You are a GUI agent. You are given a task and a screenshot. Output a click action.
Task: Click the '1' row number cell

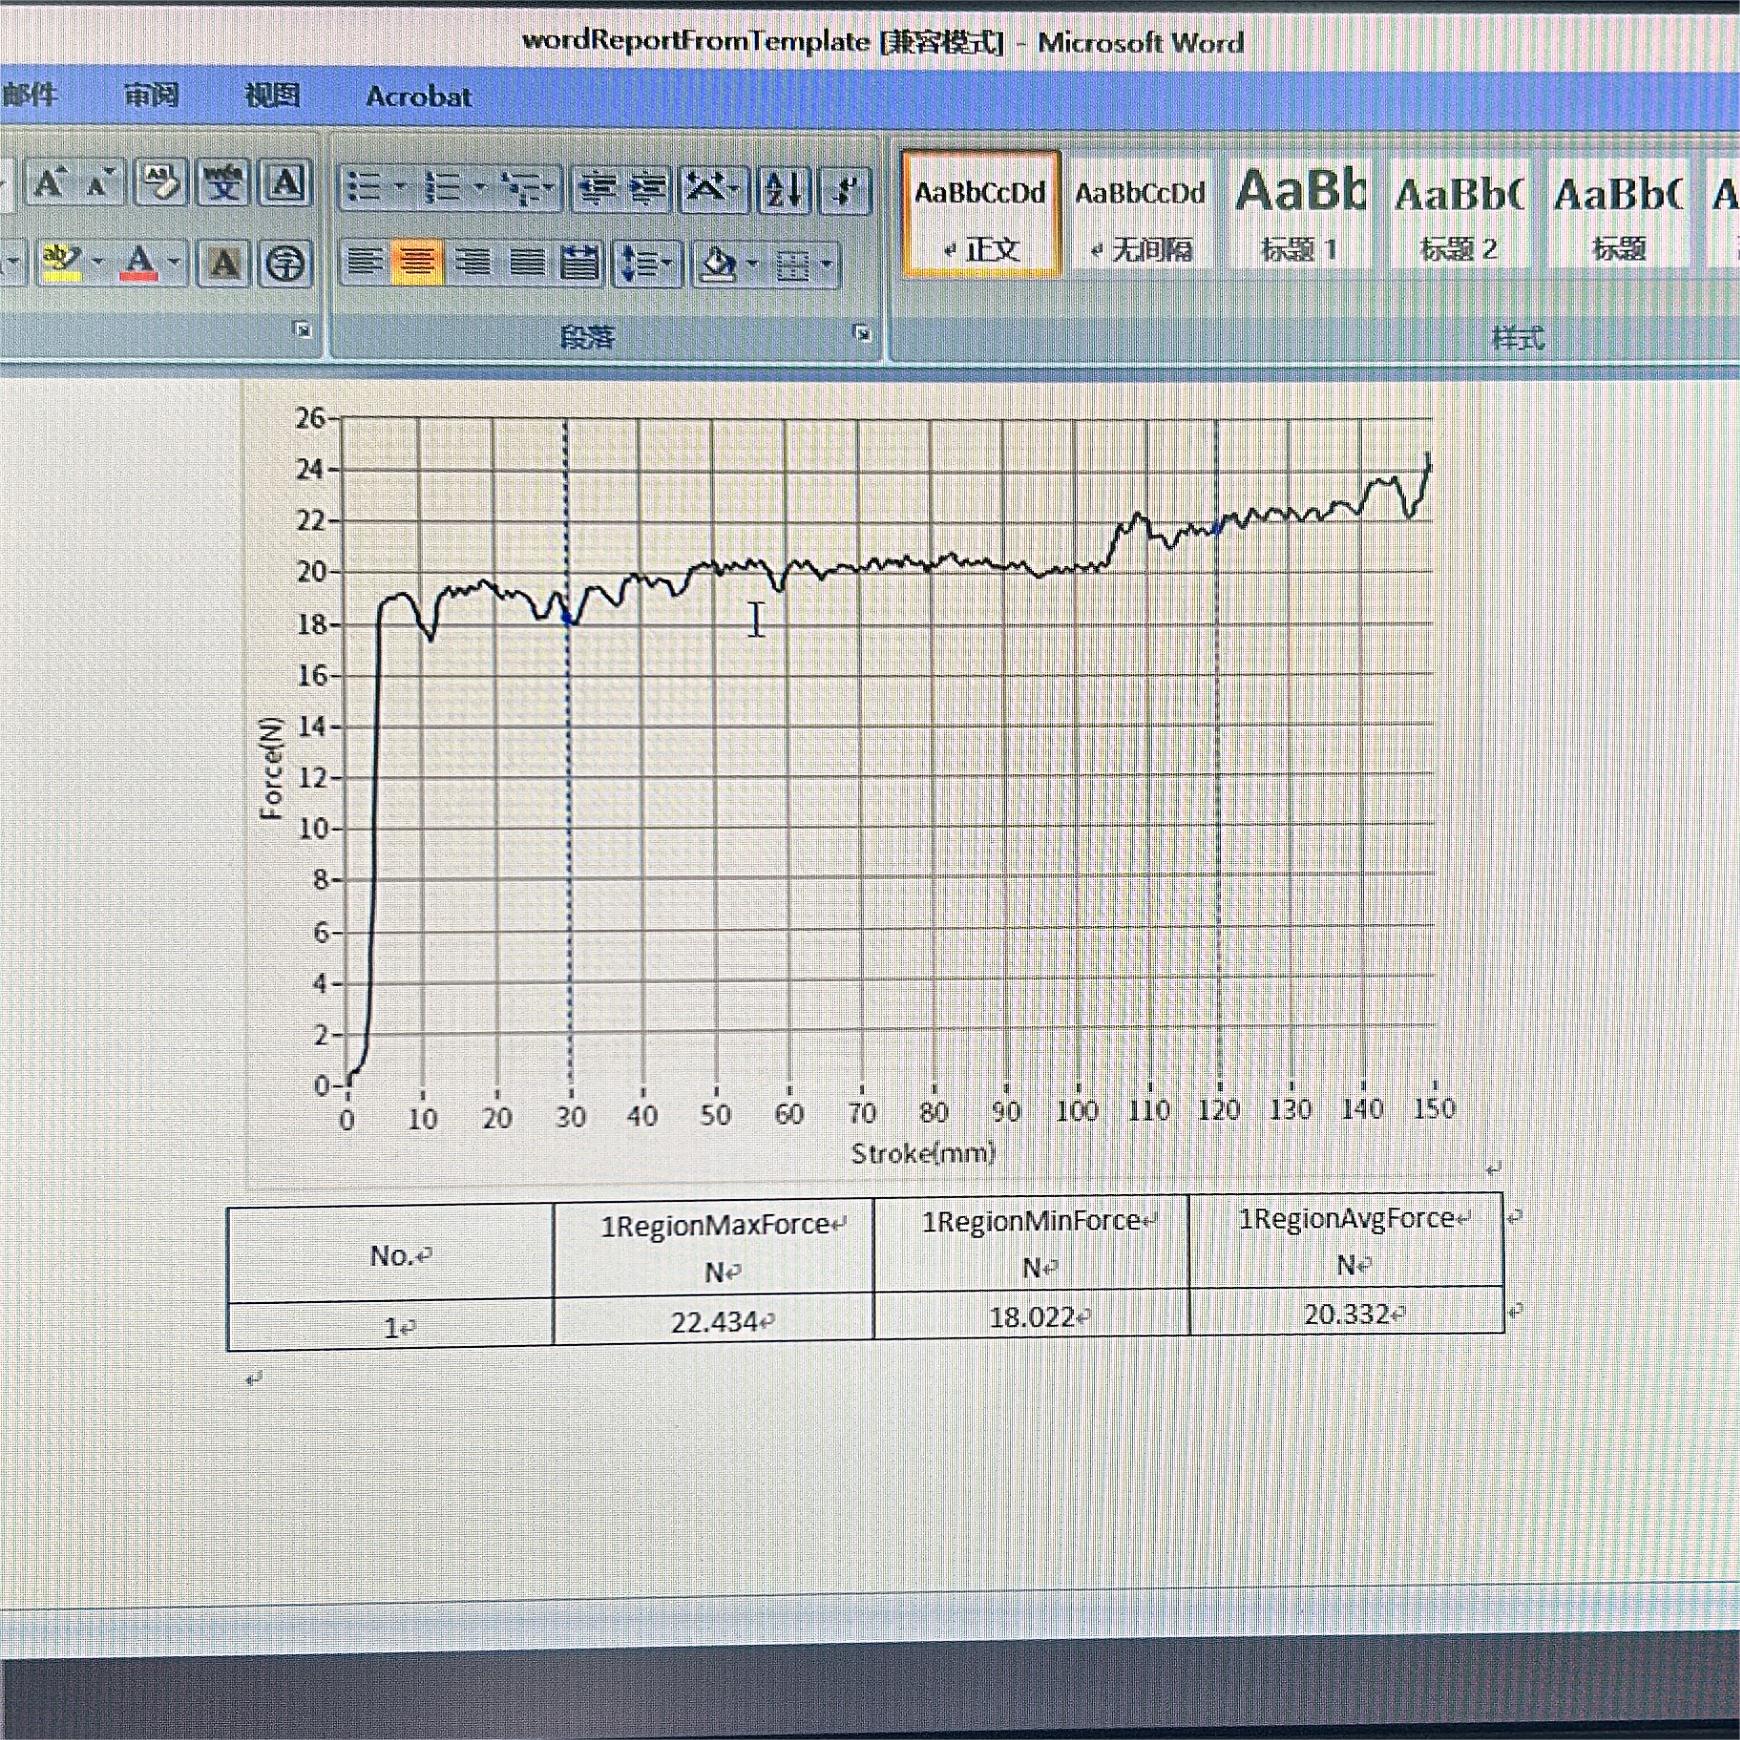coord(391,1327)
